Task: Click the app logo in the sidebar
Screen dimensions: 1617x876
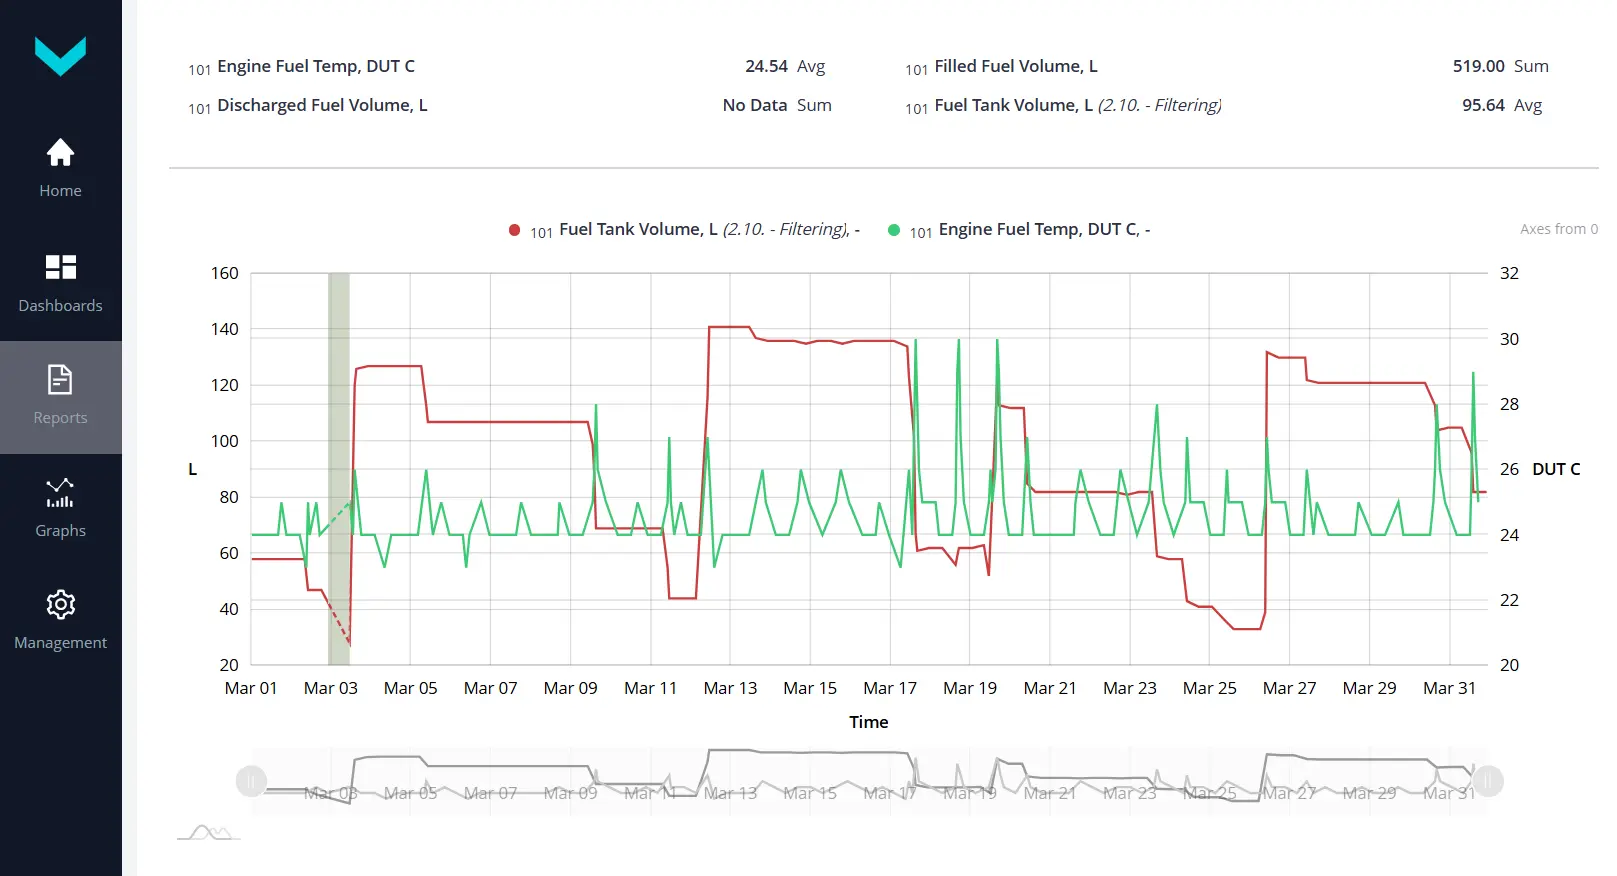Action: click(60, 56)
